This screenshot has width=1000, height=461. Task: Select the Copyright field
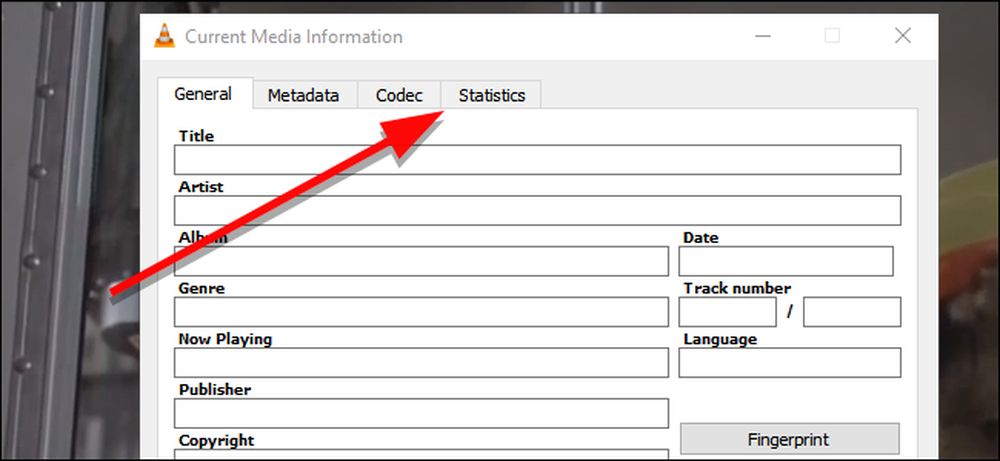421,455
